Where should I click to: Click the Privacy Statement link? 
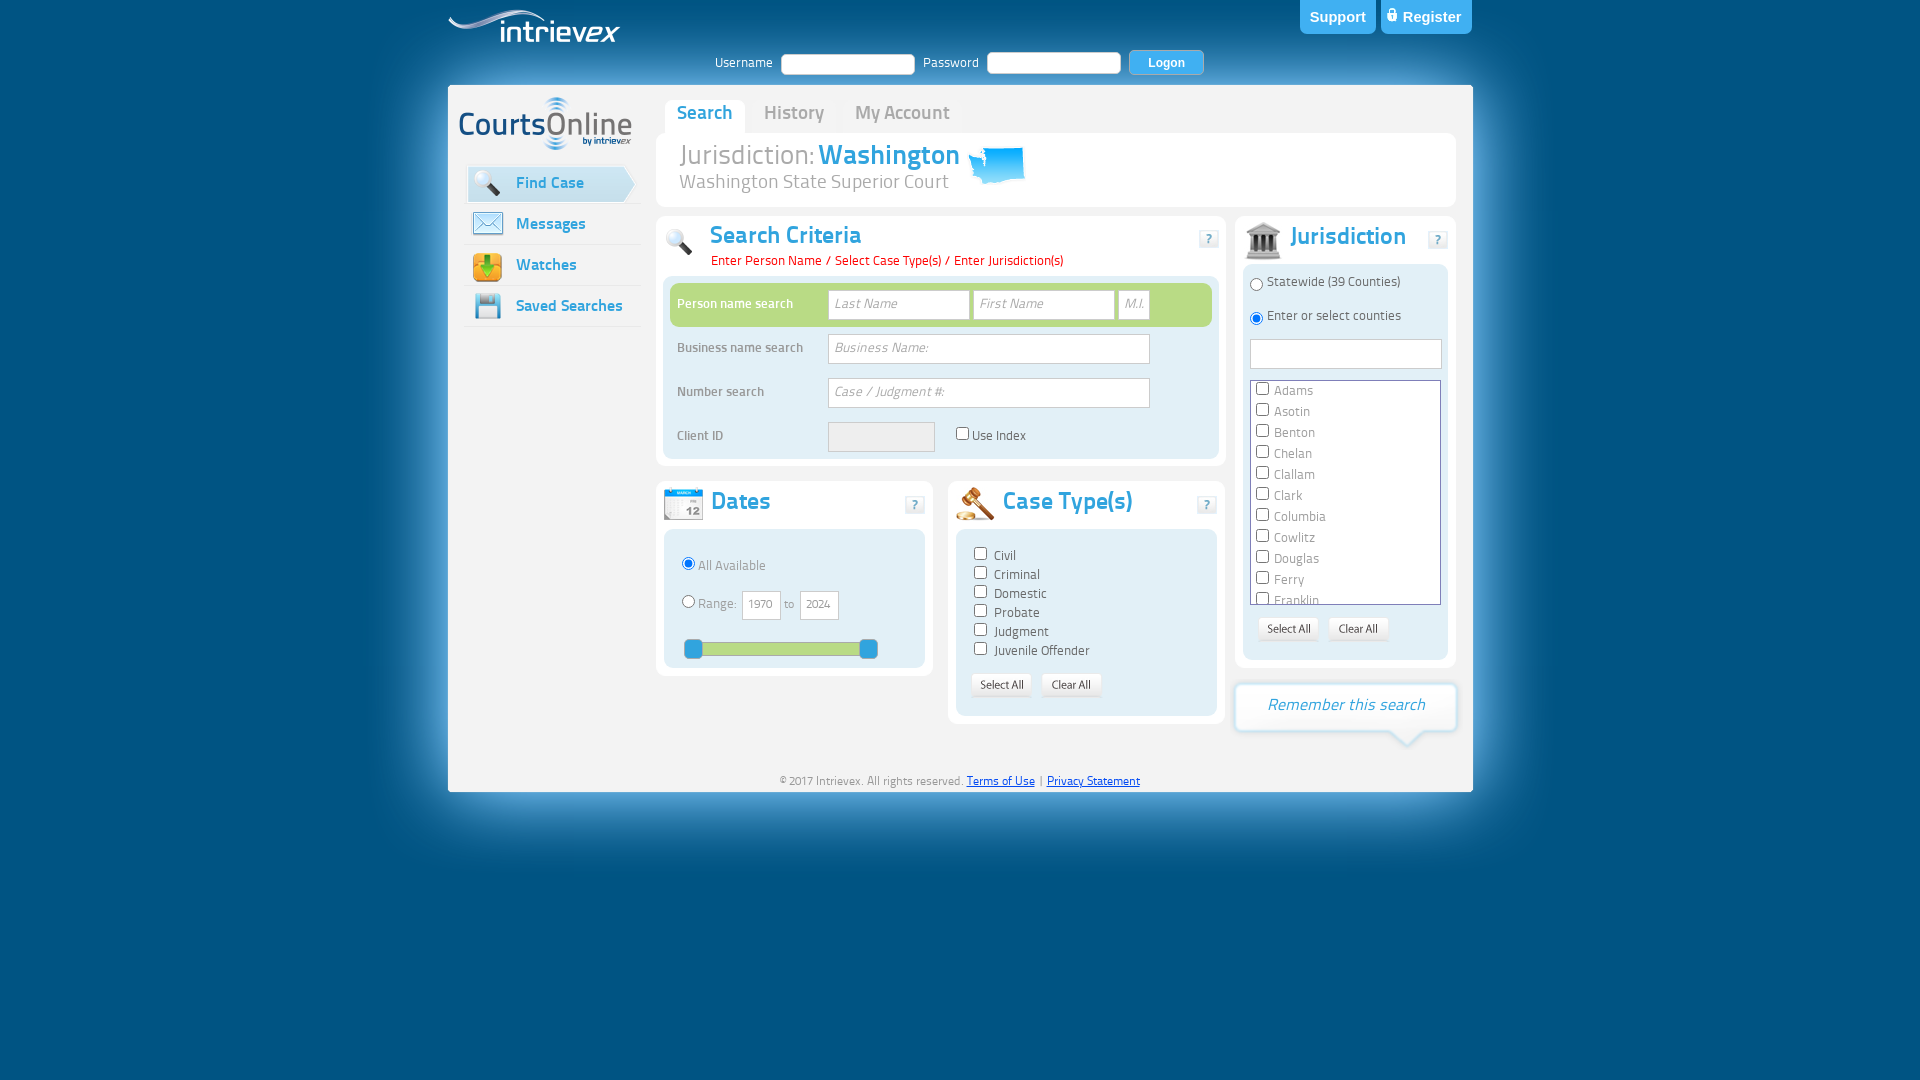click(x=1093, y=781)
